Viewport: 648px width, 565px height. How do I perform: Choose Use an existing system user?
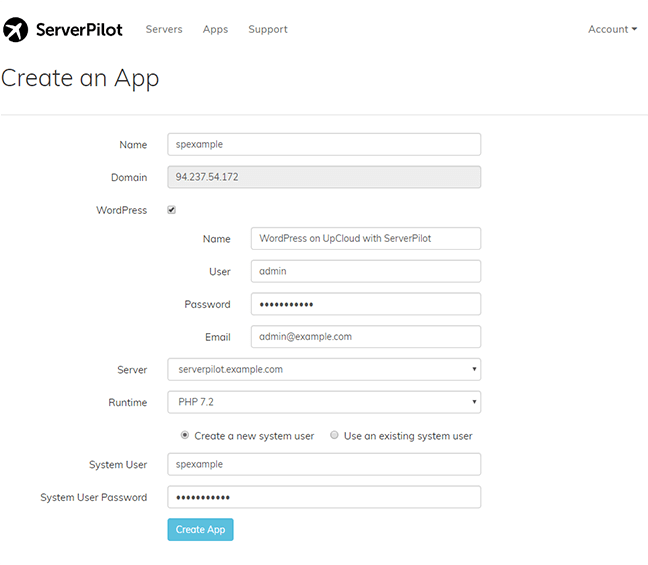coord(334,435)
